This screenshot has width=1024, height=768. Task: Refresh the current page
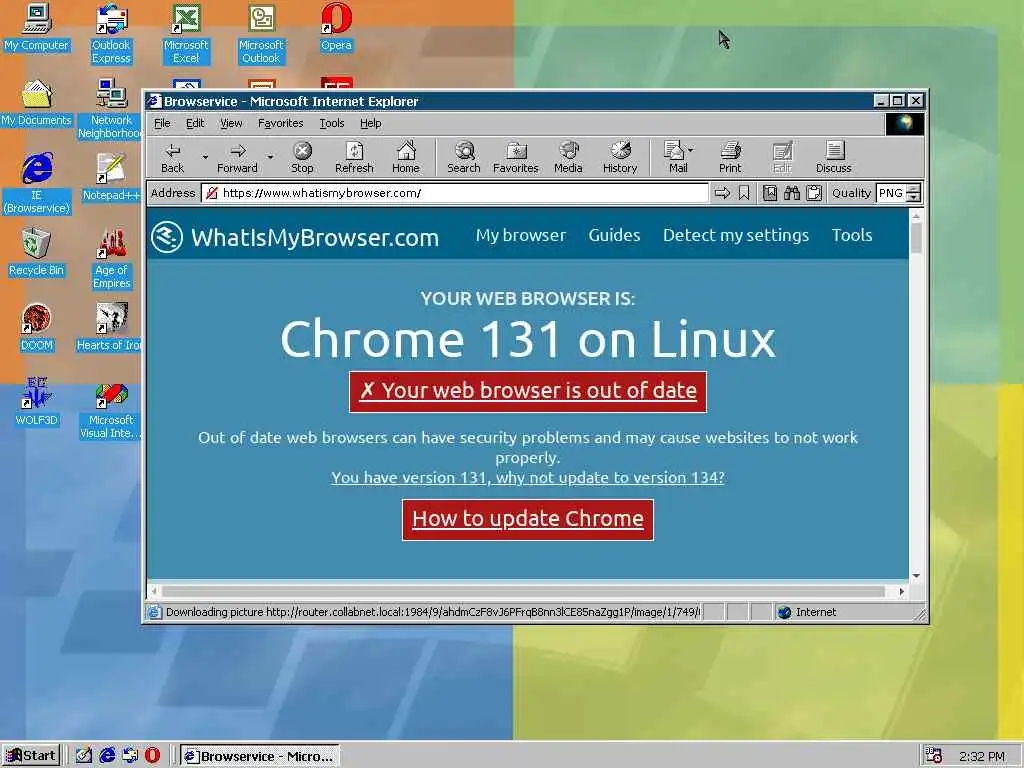coord(354,157)
